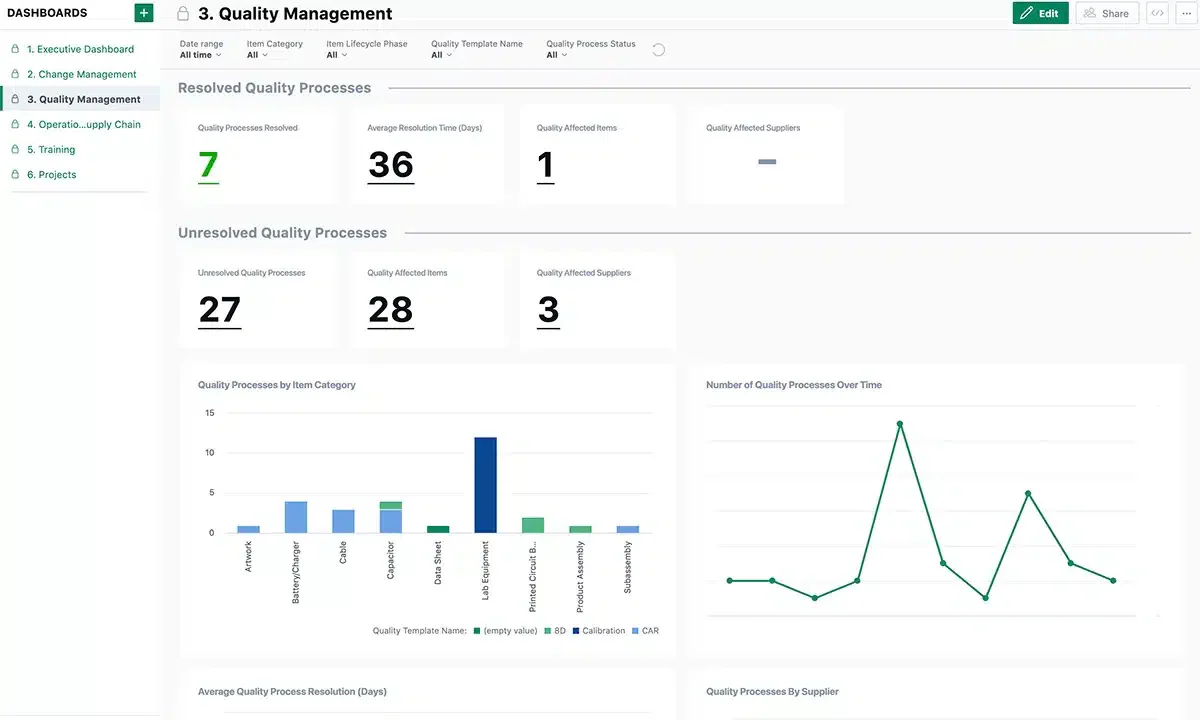Click the green plus add dashboard icon
This screenshot has height=720, width=1200.
144,13
